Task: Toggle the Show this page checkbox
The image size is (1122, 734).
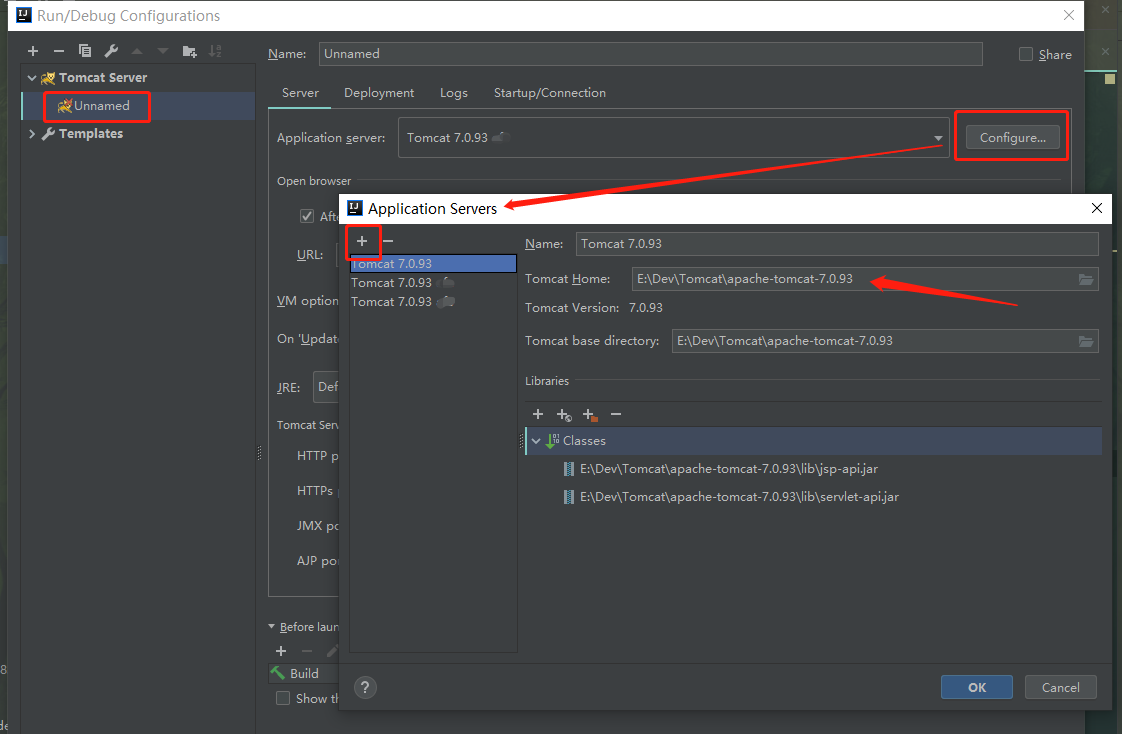Action: [283, 698]
